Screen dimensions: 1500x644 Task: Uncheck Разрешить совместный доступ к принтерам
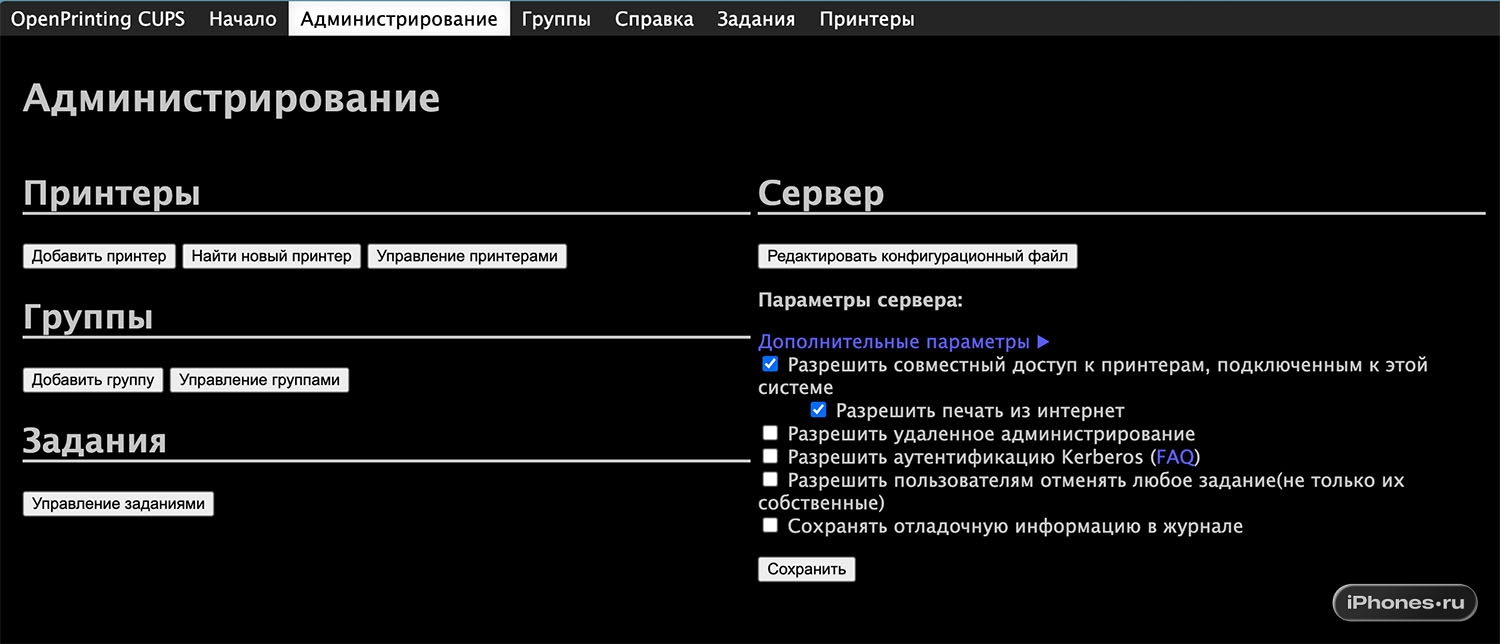click(770, 364)
